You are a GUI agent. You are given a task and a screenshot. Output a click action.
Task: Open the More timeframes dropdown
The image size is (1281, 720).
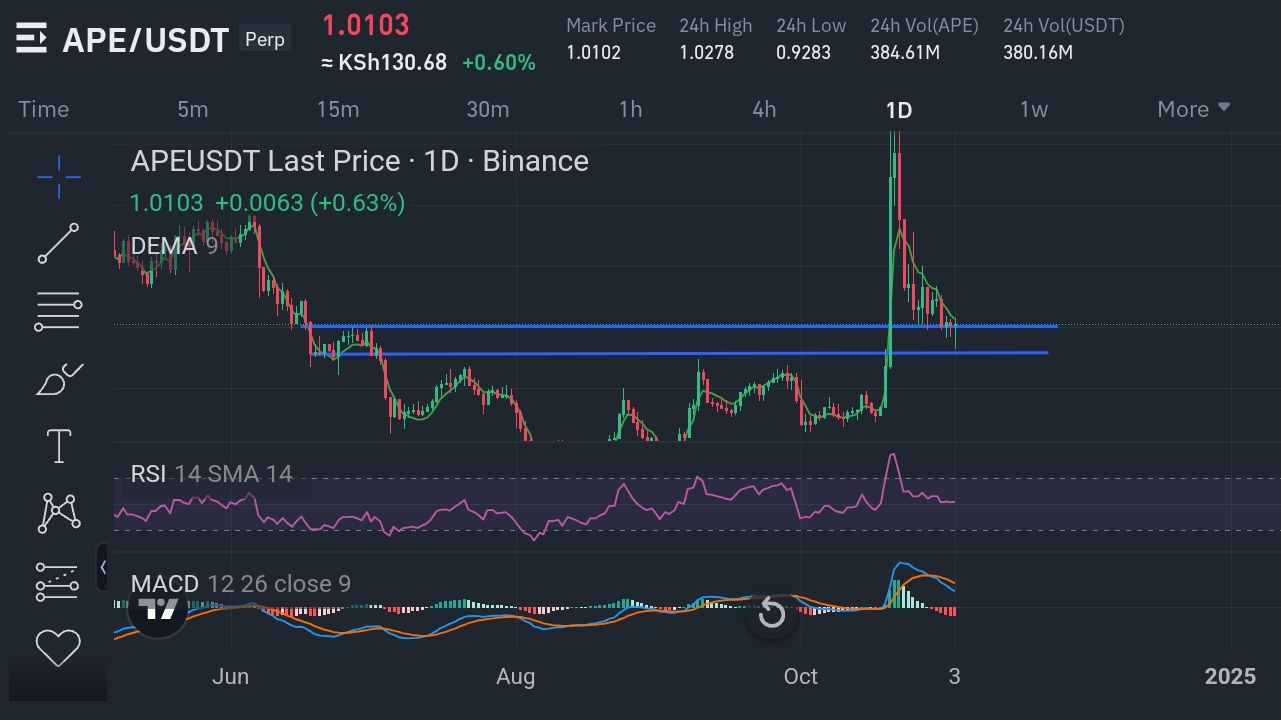tap(1193, 109)
